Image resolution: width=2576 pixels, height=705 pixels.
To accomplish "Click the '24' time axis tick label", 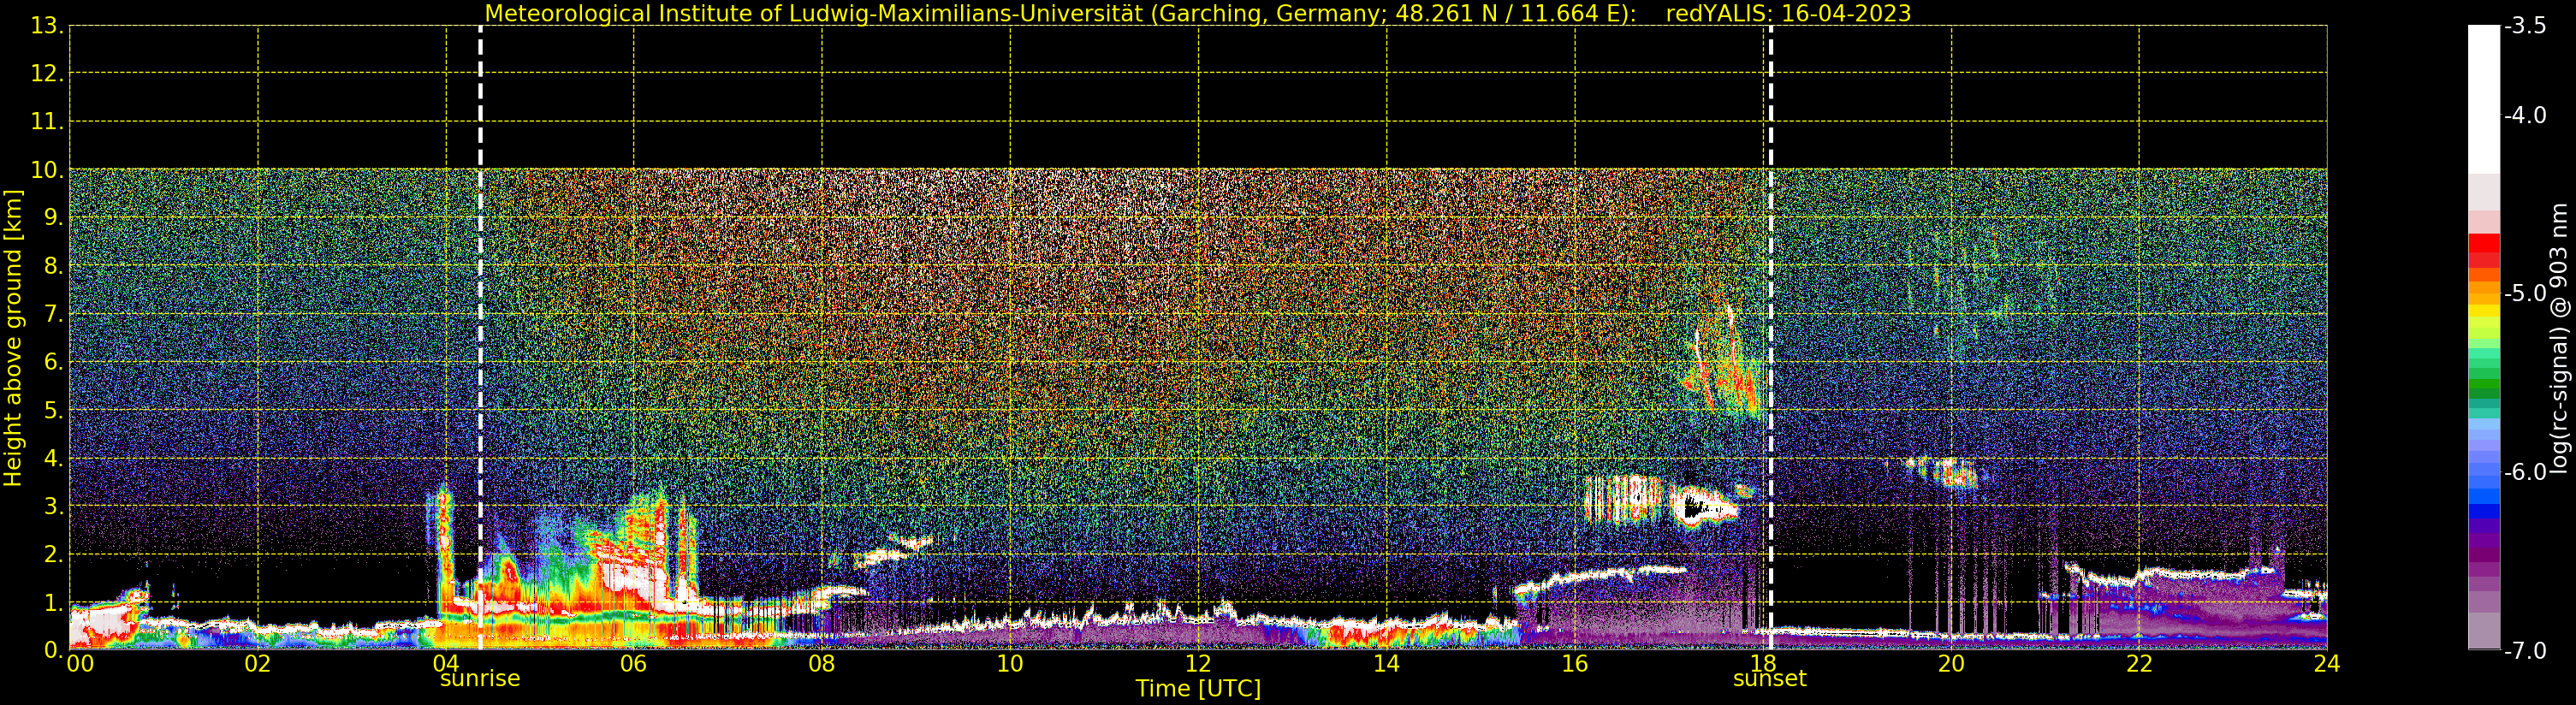I will coord(2327,663).
